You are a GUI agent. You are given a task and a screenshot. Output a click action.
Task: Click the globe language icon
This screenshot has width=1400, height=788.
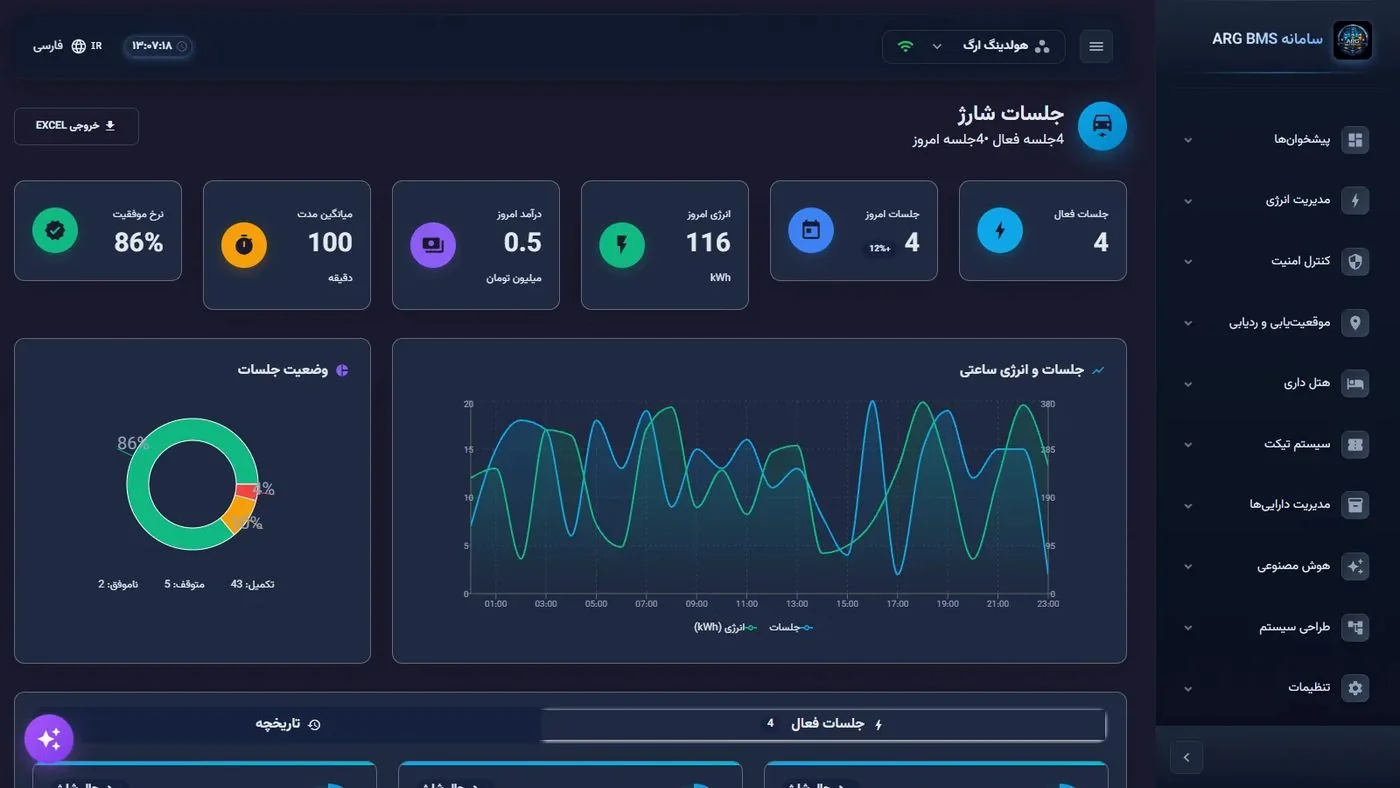point(79,46)
